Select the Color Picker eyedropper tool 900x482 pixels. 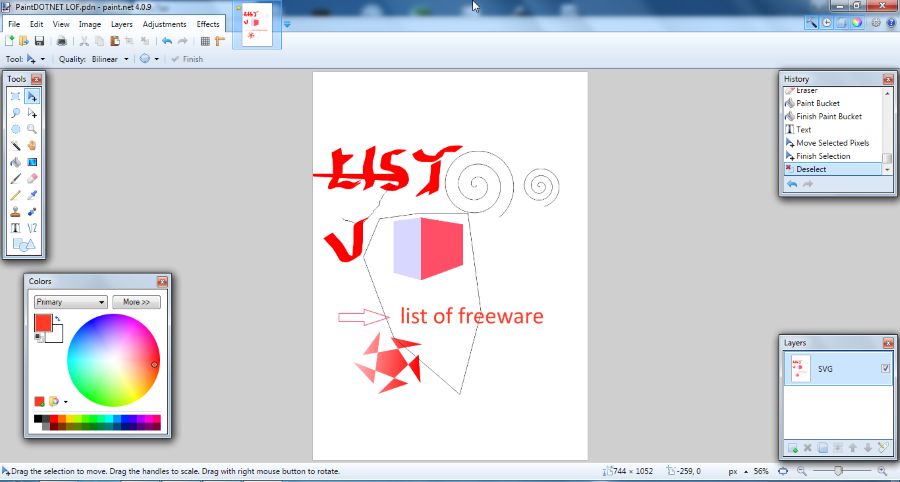[x=32, y=196]
